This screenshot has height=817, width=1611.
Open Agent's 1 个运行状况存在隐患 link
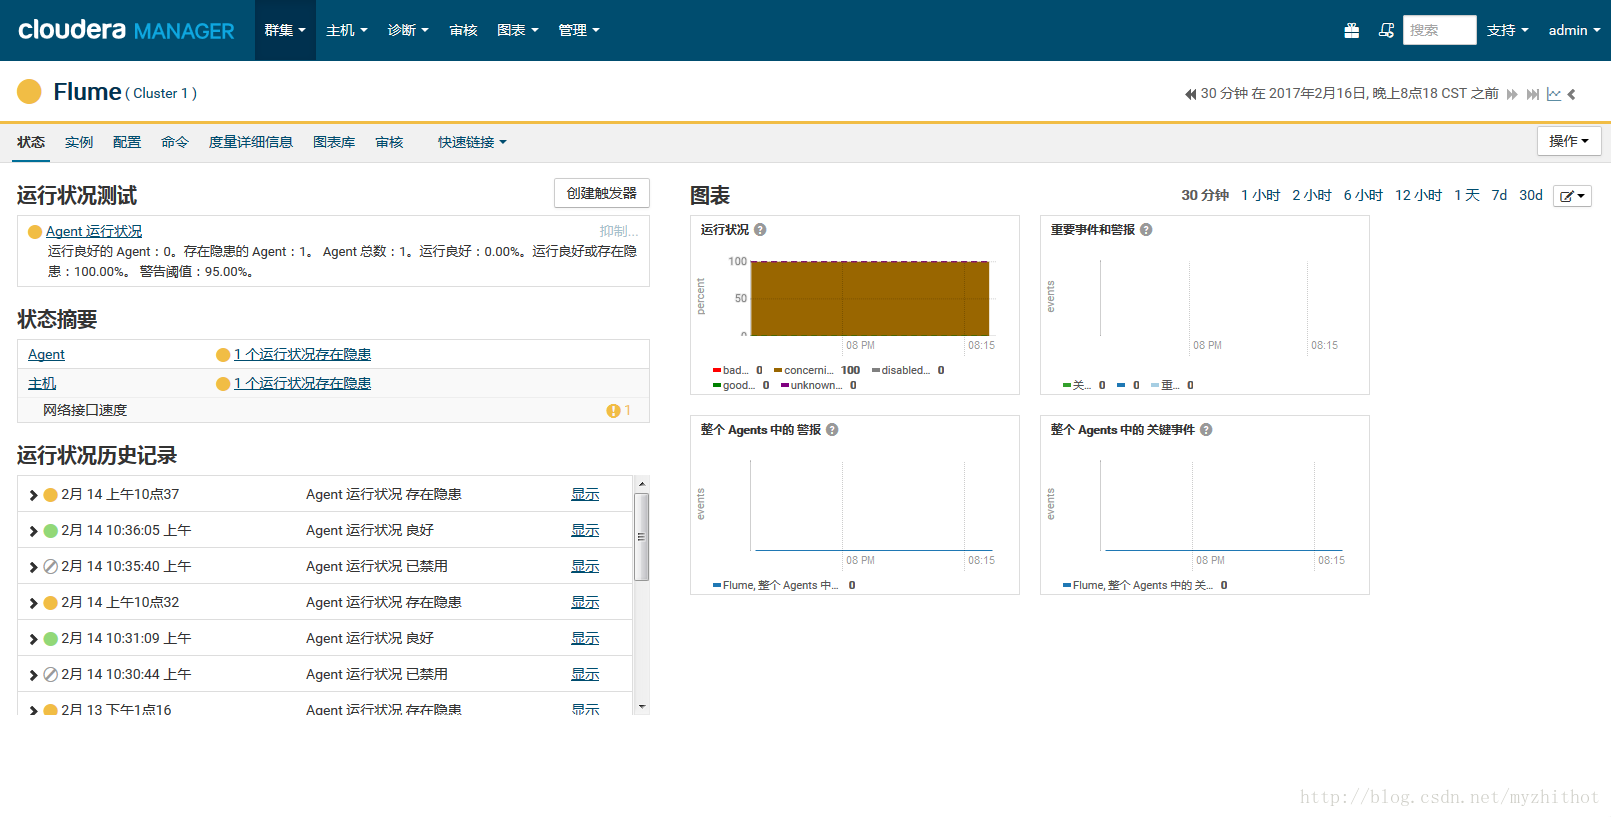(302, 355)
